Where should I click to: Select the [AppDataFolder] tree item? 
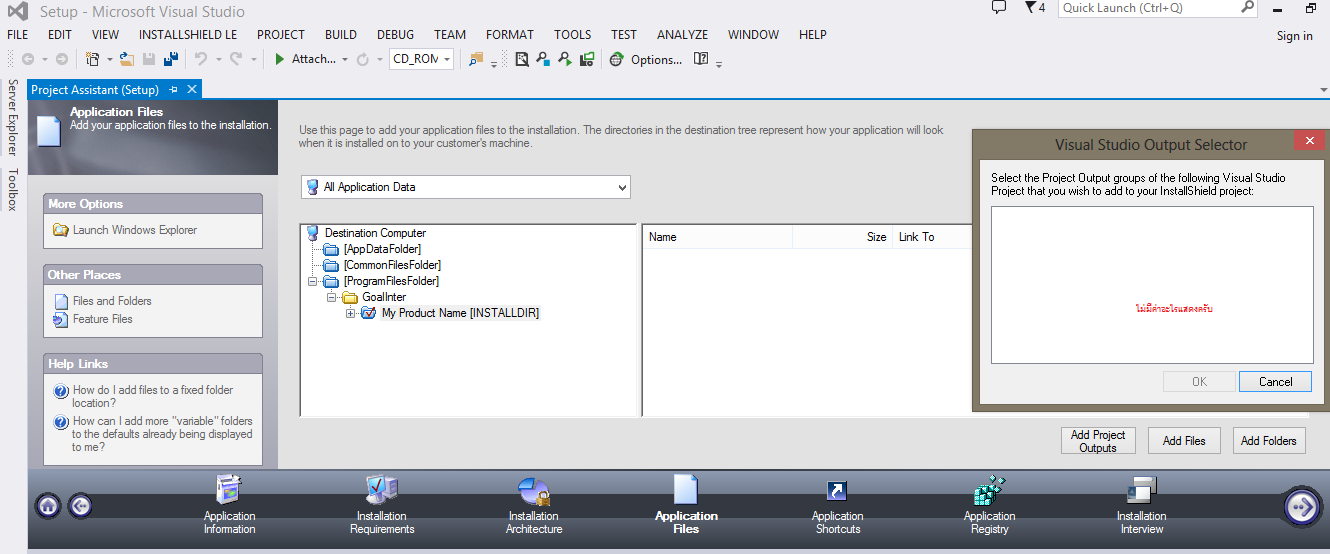382,249
